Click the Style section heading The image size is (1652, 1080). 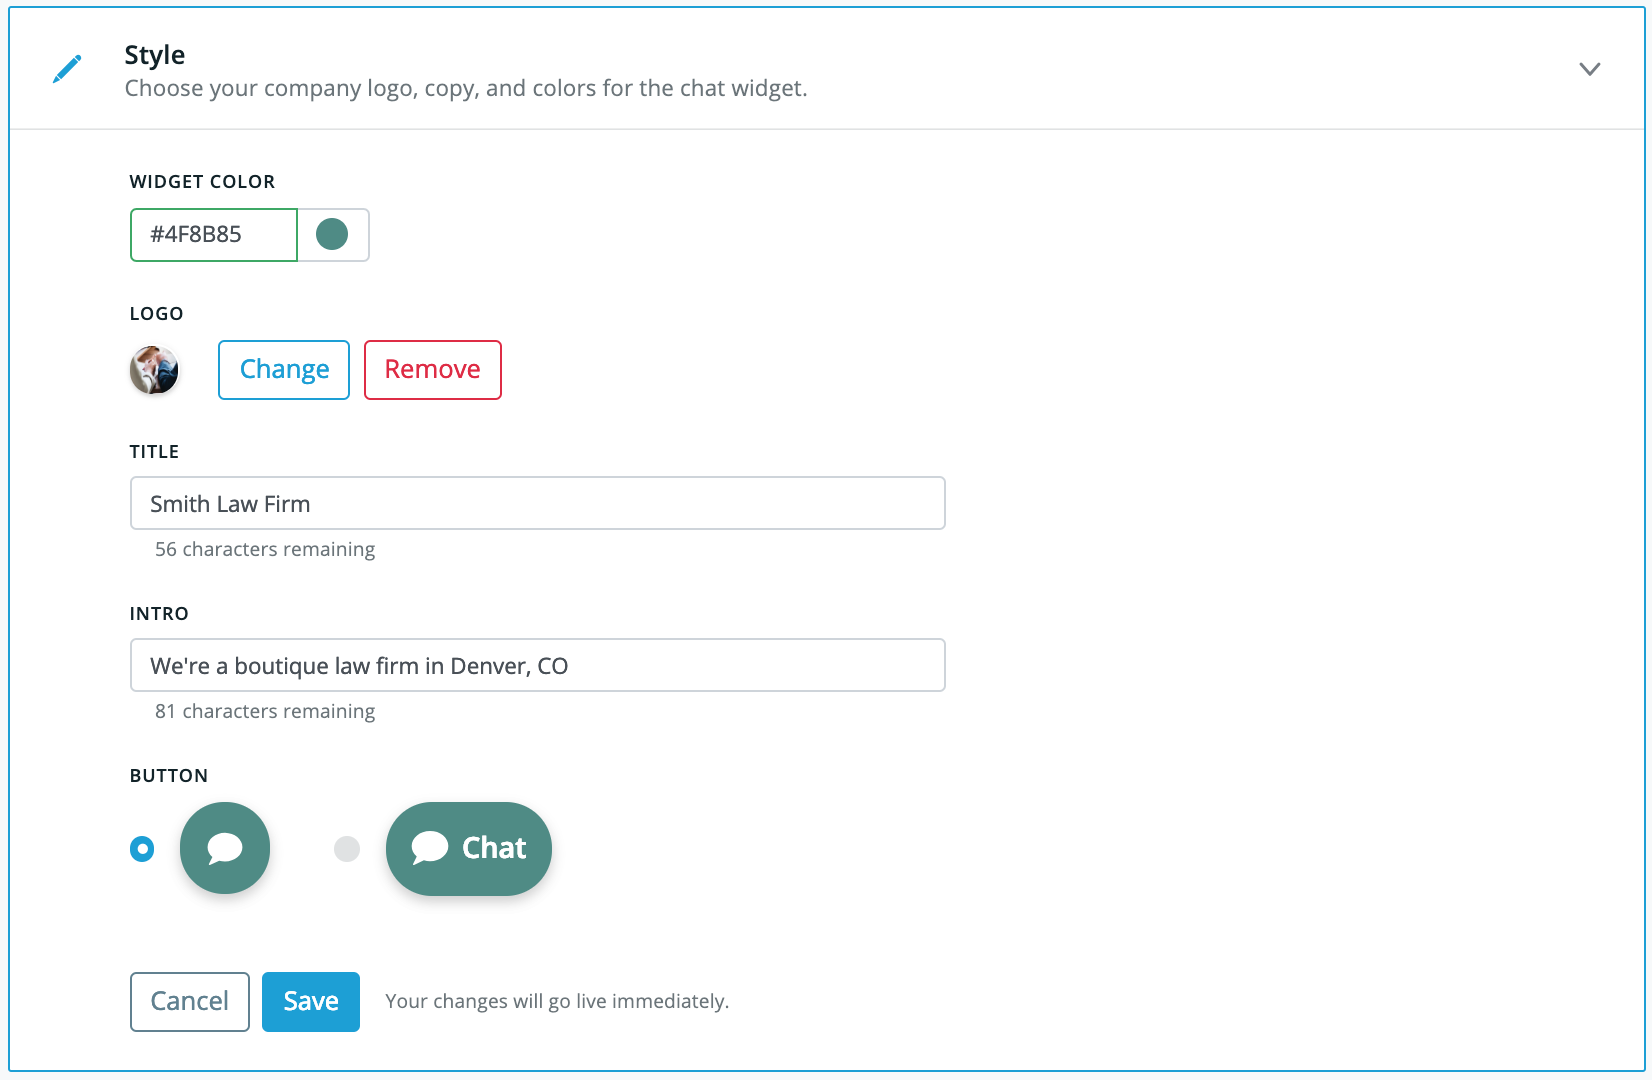[155, 55]
